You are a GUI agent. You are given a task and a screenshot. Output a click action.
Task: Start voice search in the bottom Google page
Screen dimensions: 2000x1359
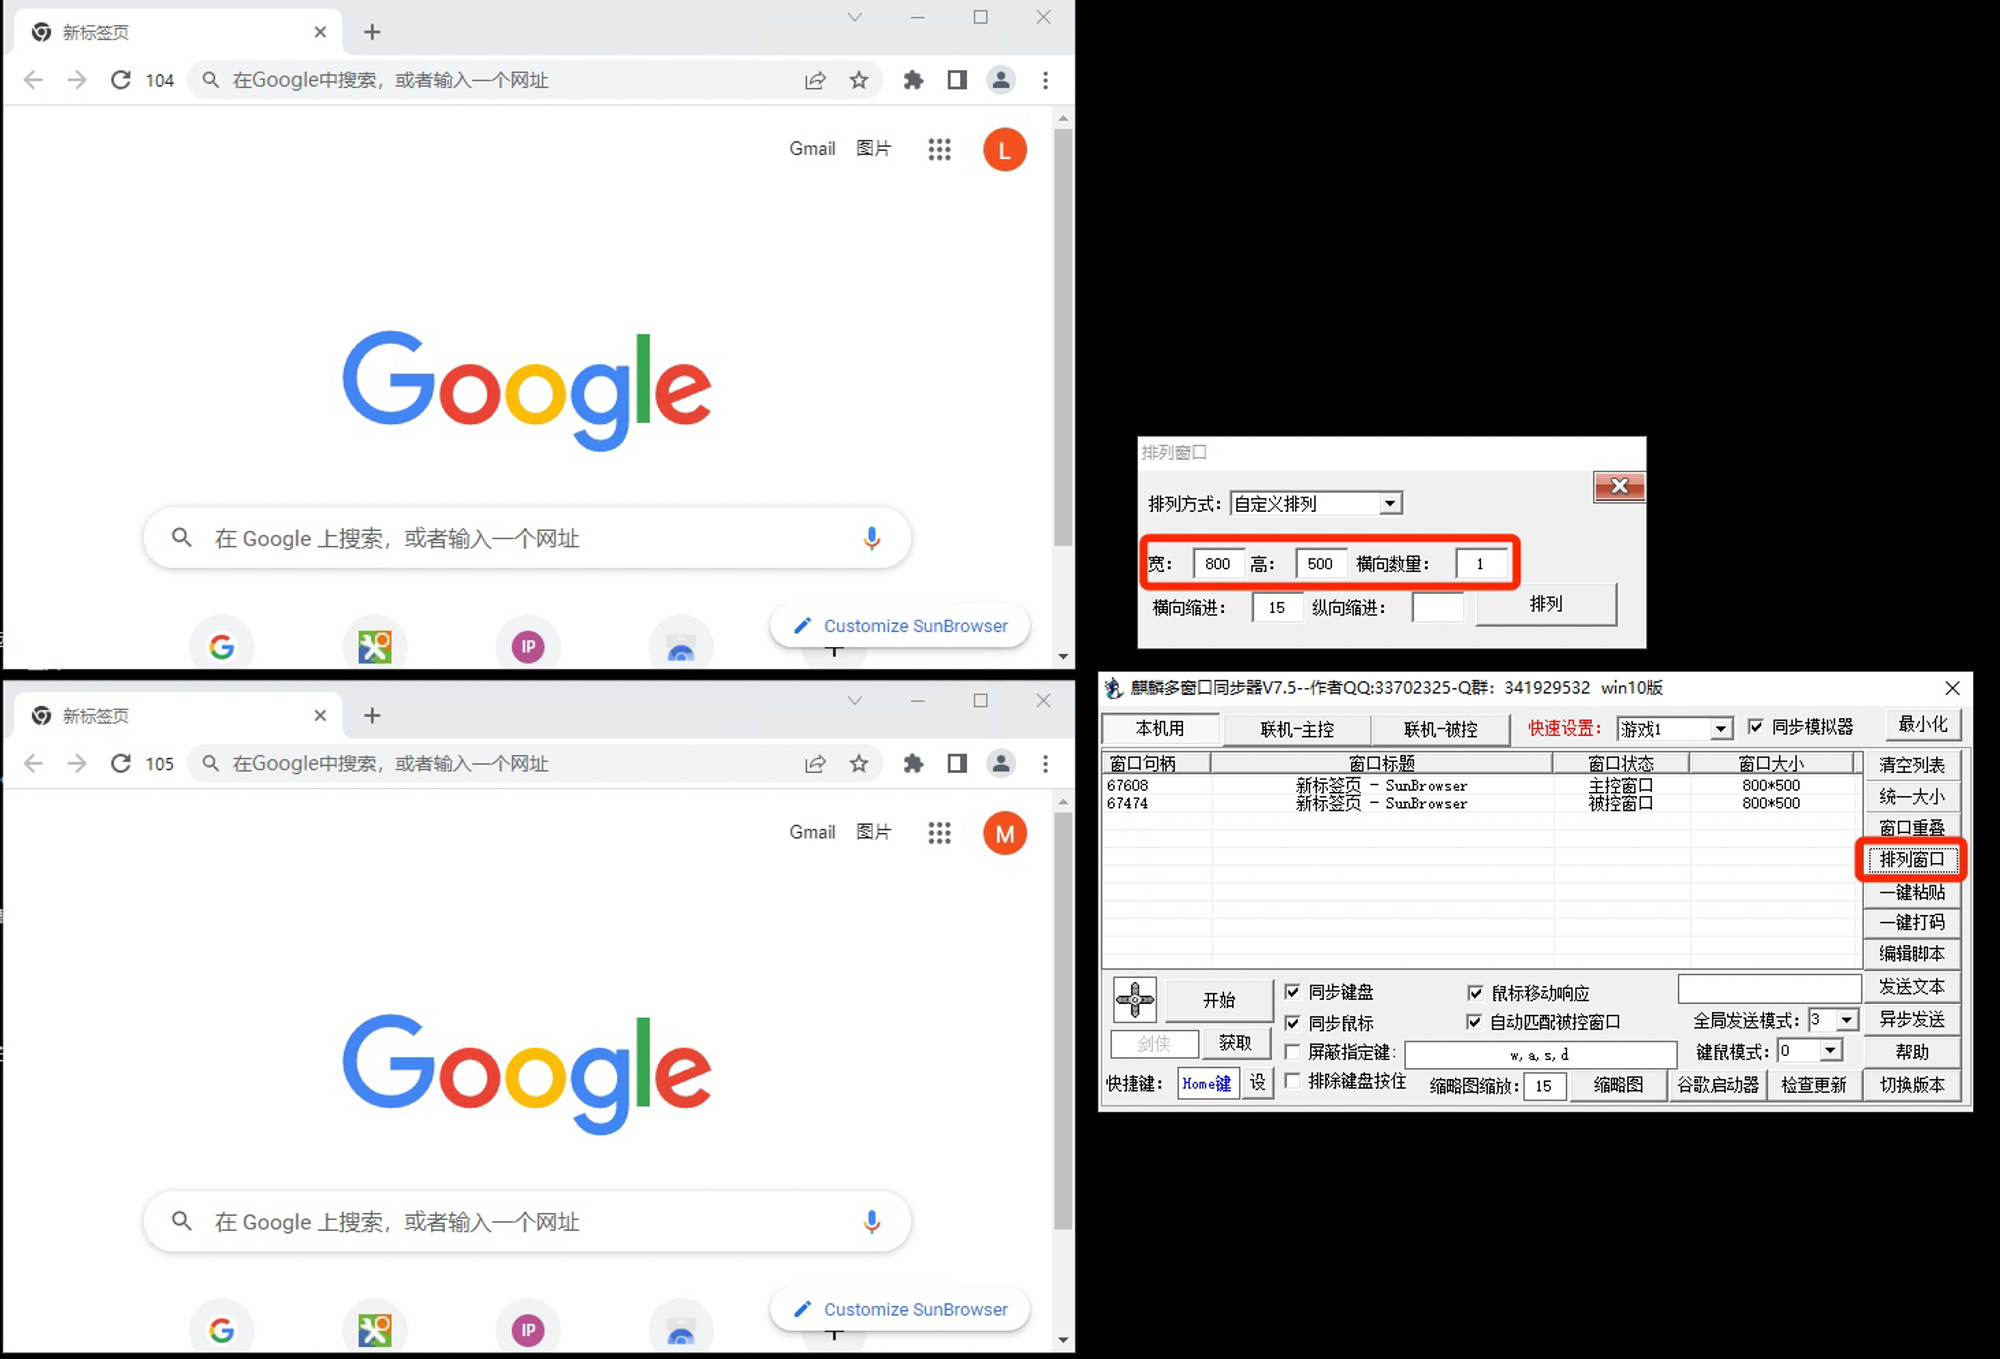point(872,1222)
